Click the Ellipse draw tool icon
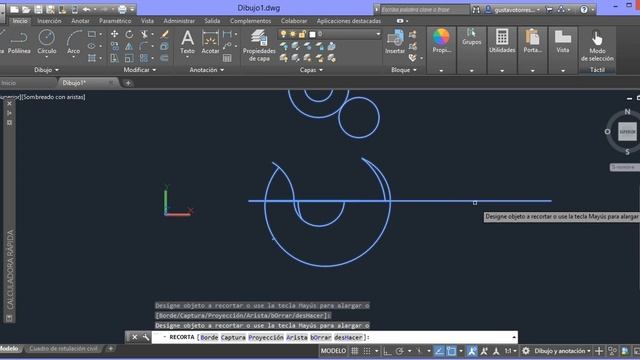640x360 pixels. [92, 46]
